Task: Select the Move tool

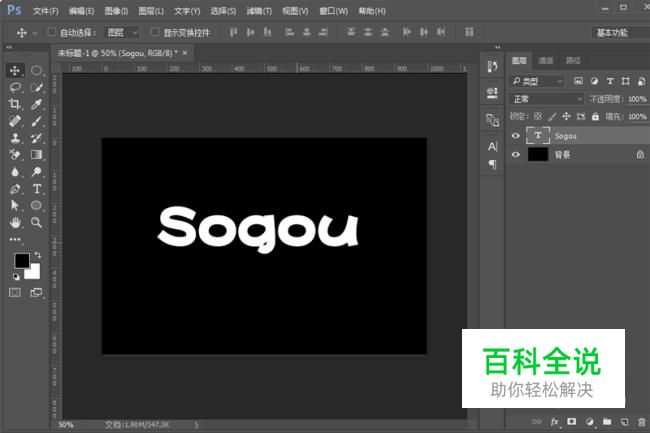Action: [x=15, y=70]
